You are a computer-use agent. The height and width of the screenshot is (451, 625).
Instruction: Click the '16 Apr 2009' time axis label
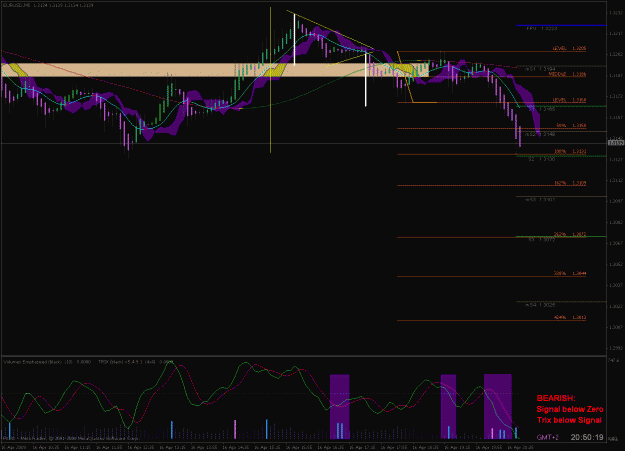pos(13,447)
